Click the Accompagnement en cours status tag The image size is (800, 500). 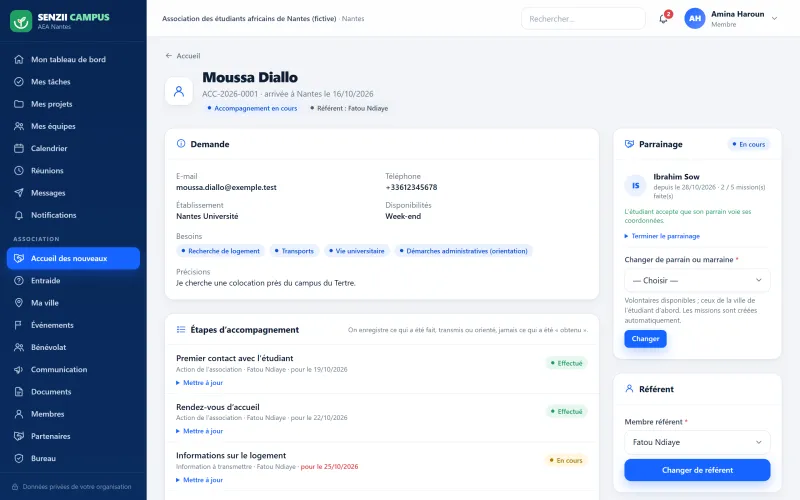(252, 108)
